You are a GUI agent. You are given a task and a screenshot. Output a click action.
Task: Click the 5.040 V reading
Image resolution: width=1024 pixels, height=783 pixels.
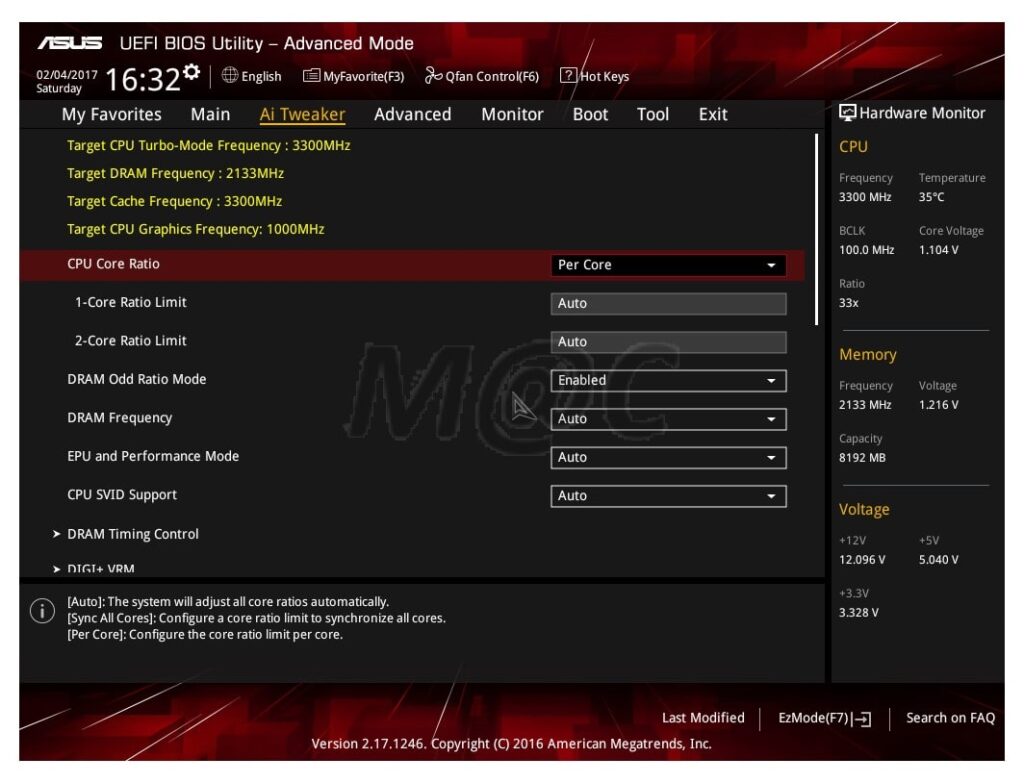coord(938,560)
